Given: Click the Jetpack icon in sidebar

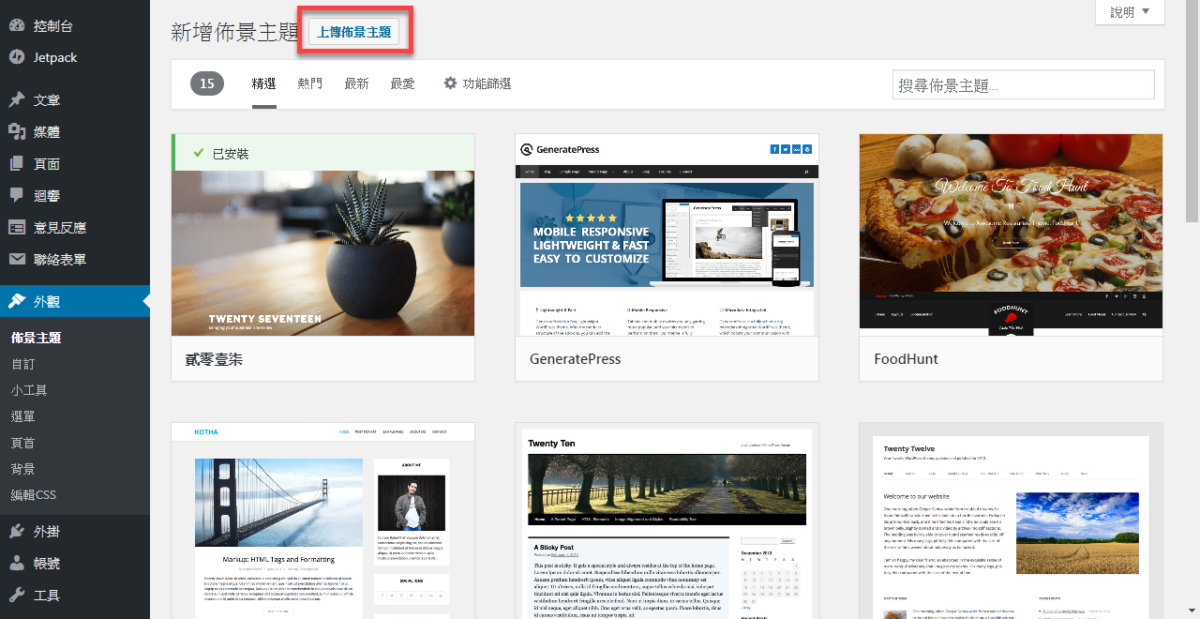Looking at the screenshot, I should (16, 57).
